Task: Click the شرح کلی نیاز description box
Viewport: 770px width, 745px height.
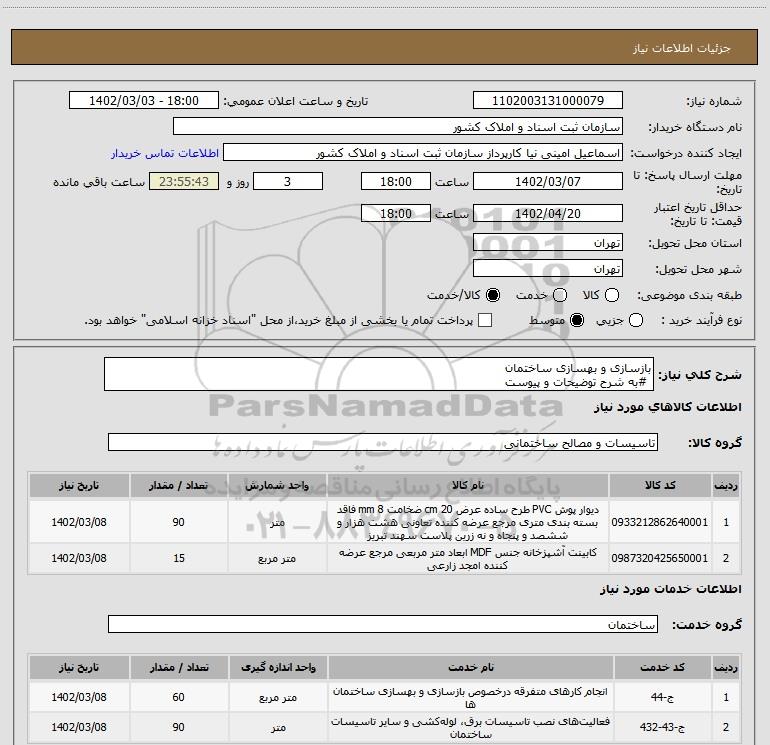Action: (x=379, y=374)
